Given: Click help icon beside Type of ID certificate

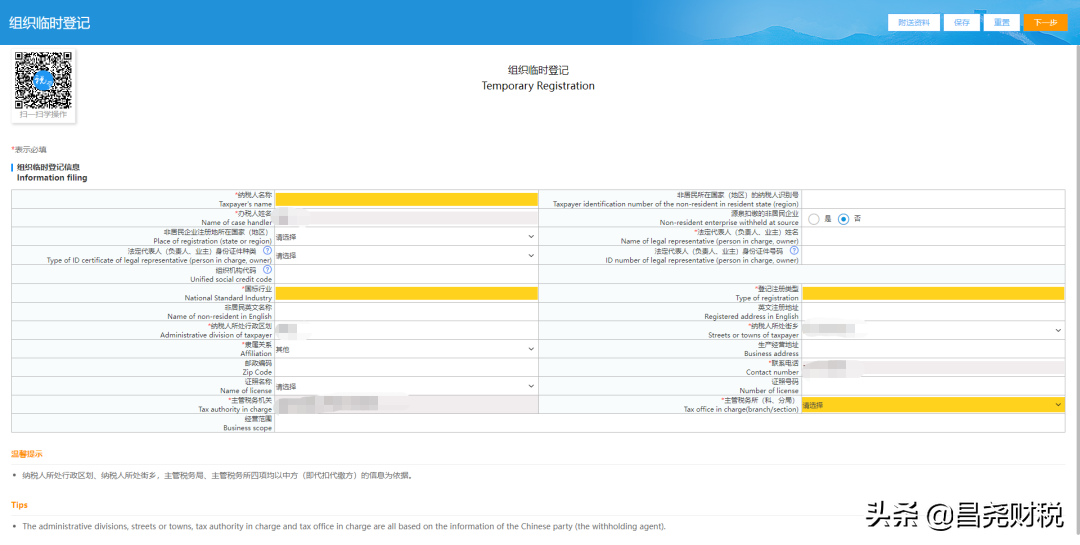Looking at the screenshot, I should (267, 250).
